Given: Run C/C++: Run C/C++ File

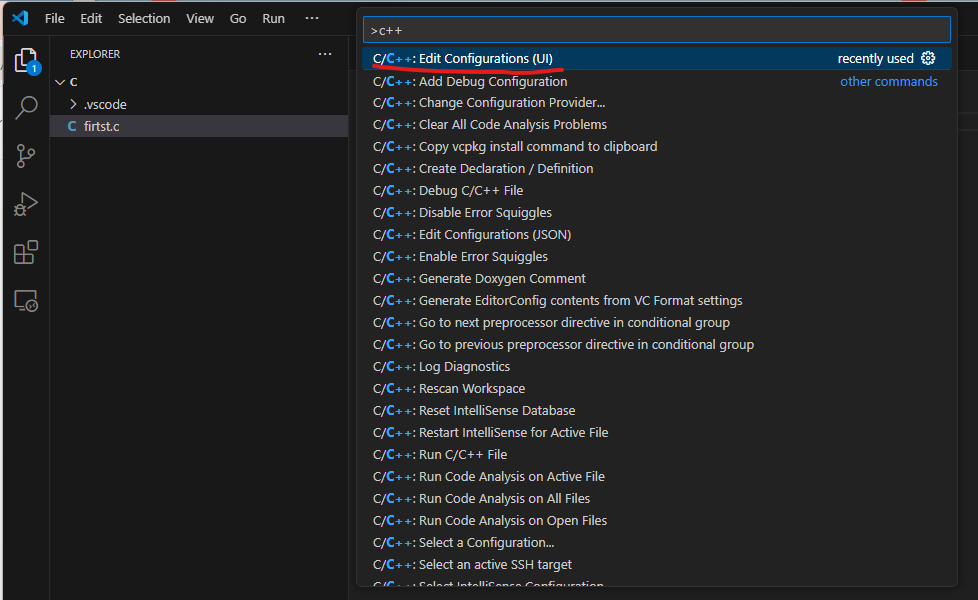Looking at the screenshot, I should coord(657,454).
